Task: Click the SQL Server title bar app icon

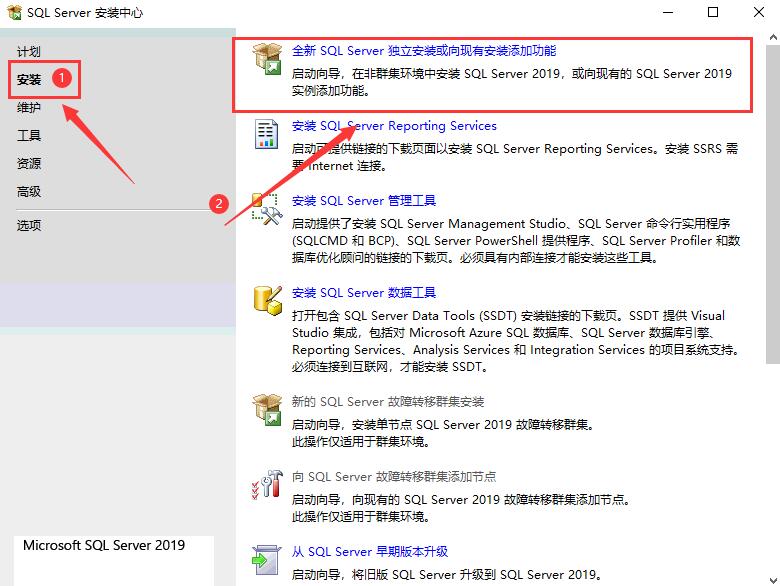Action: click(14, 12)
